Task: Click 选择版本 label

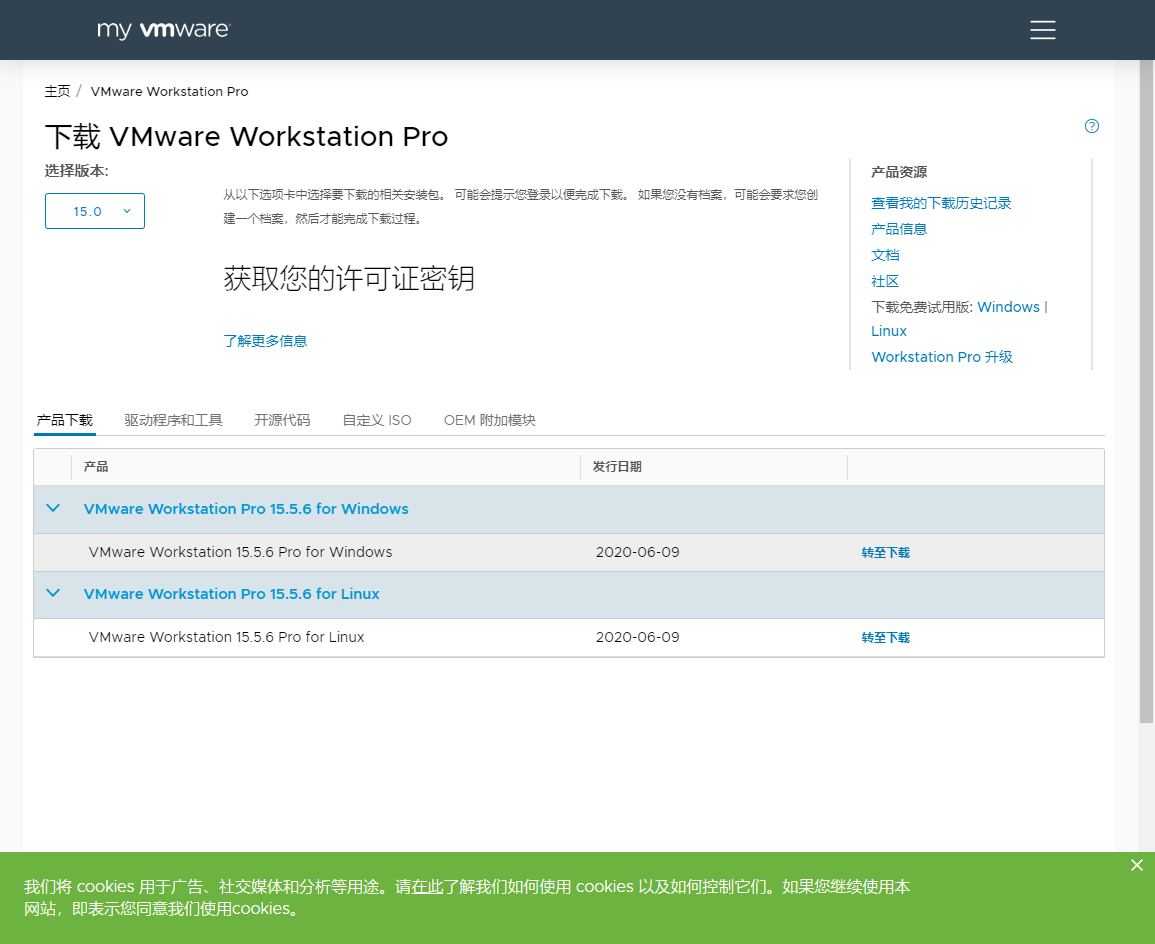Action: [77, 171]
